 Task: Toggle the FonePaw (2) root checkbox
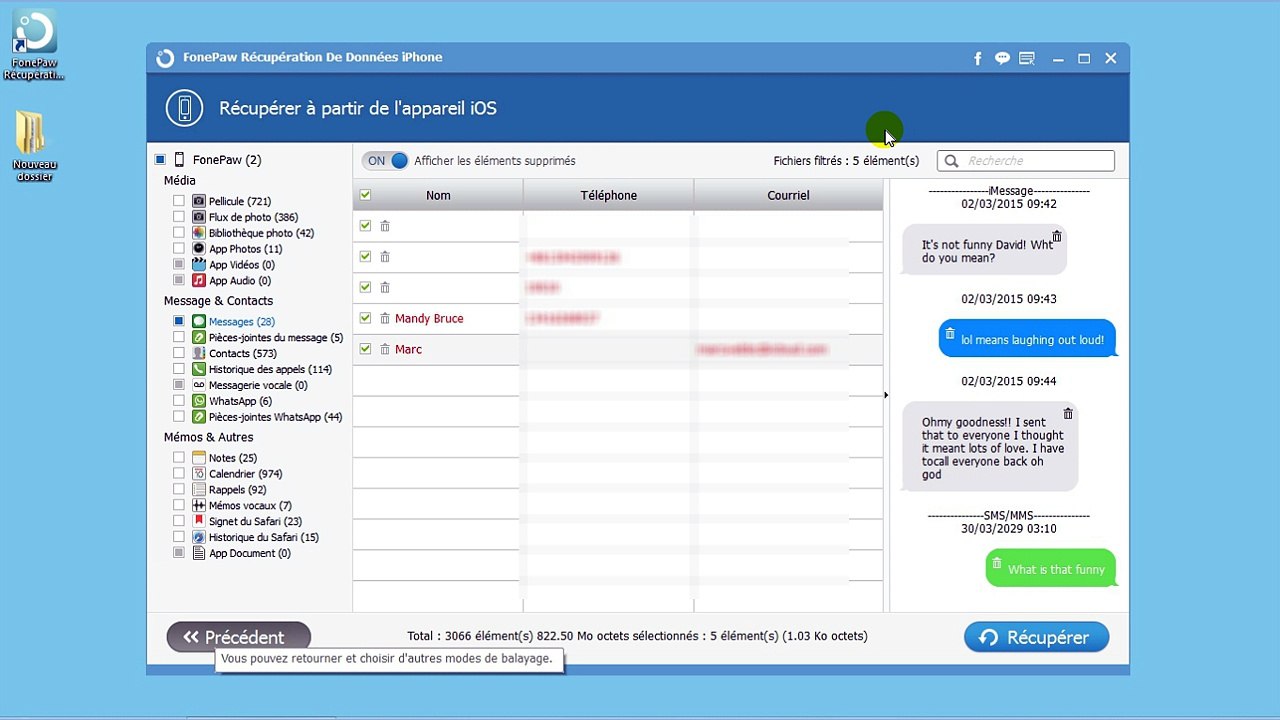point(160,160)
